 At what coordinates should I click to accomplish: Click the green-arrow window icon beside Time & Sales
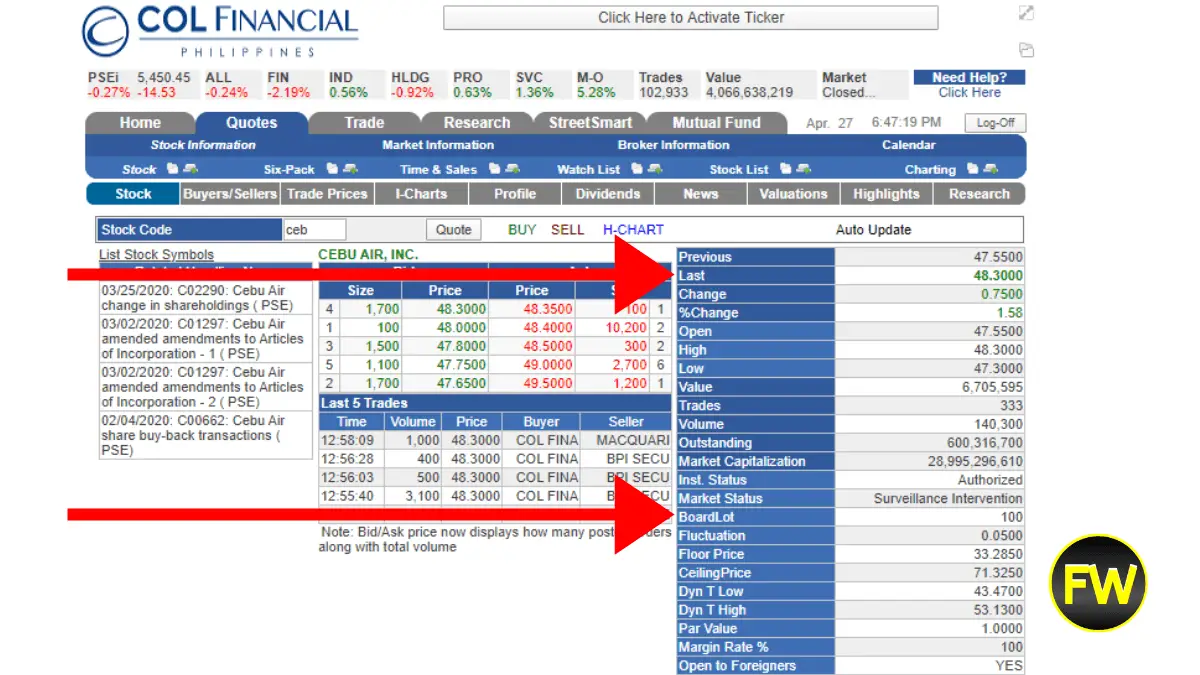click(512, 169)
